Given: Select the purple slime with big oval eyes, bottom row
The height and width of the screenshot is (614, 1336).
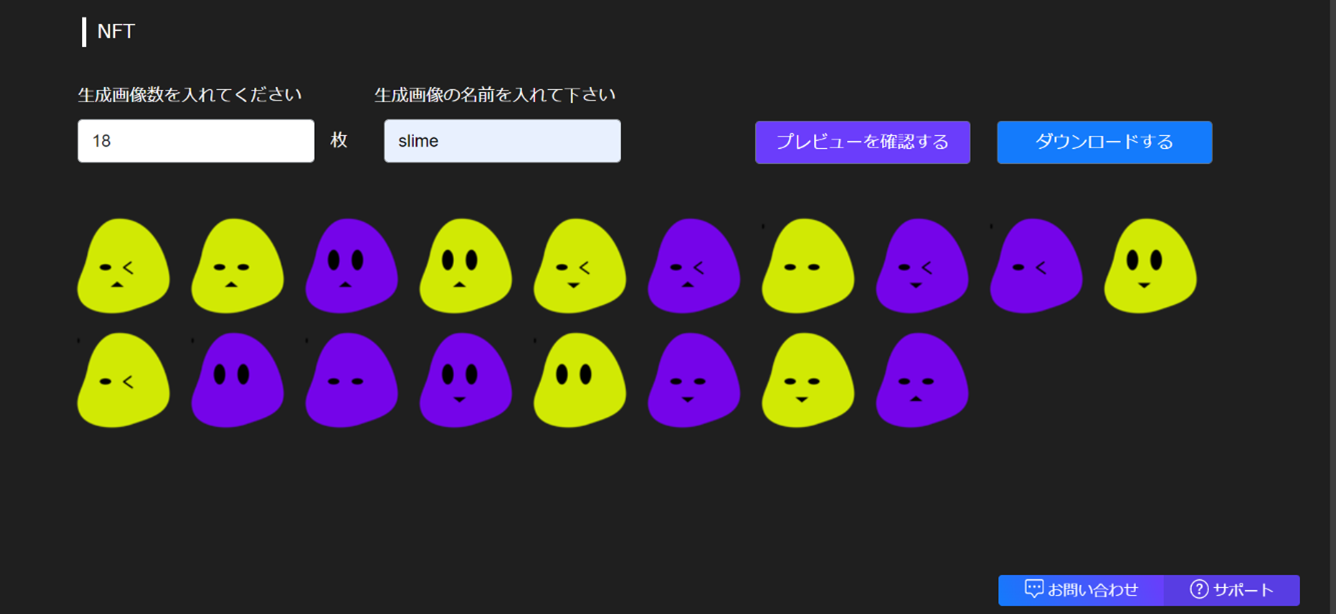Looking at the screenshot, I should point(237,380).
